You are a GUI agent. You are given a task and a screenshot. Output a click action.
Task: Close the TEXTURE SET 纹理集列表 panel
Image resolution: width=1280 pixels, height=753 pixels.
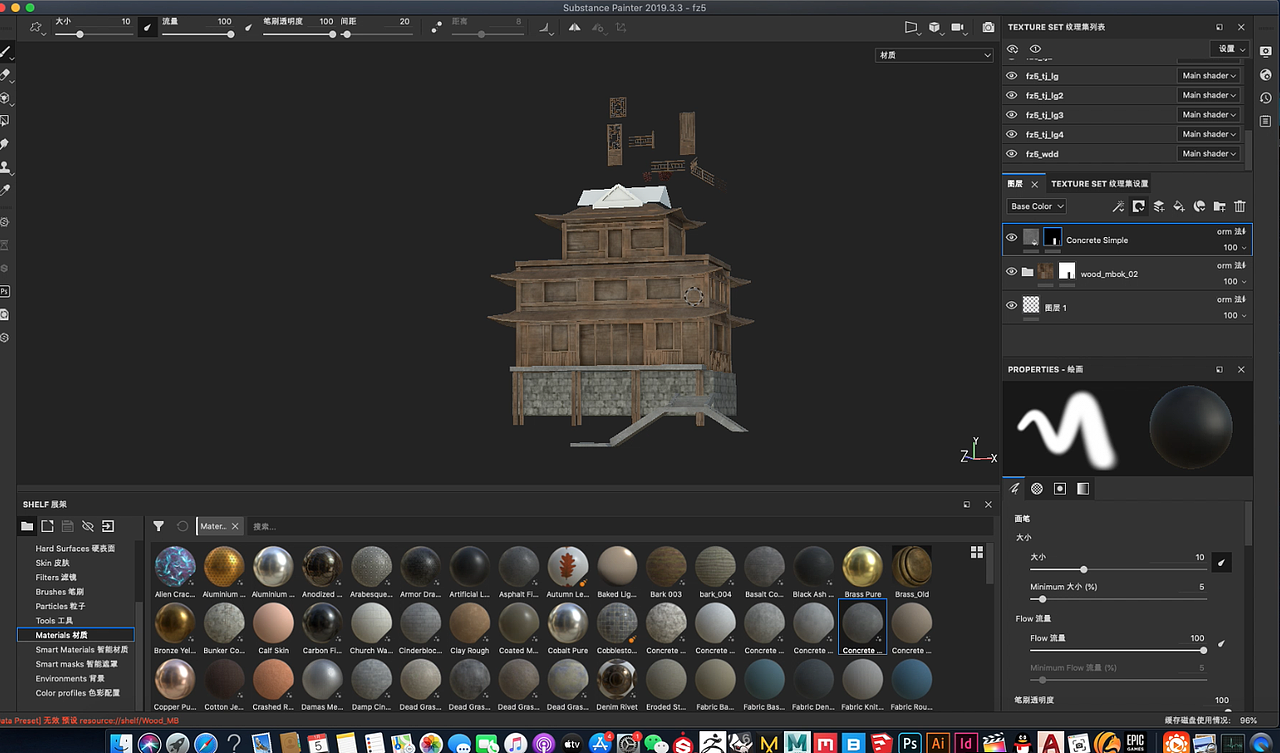[x=1241, y=27]
